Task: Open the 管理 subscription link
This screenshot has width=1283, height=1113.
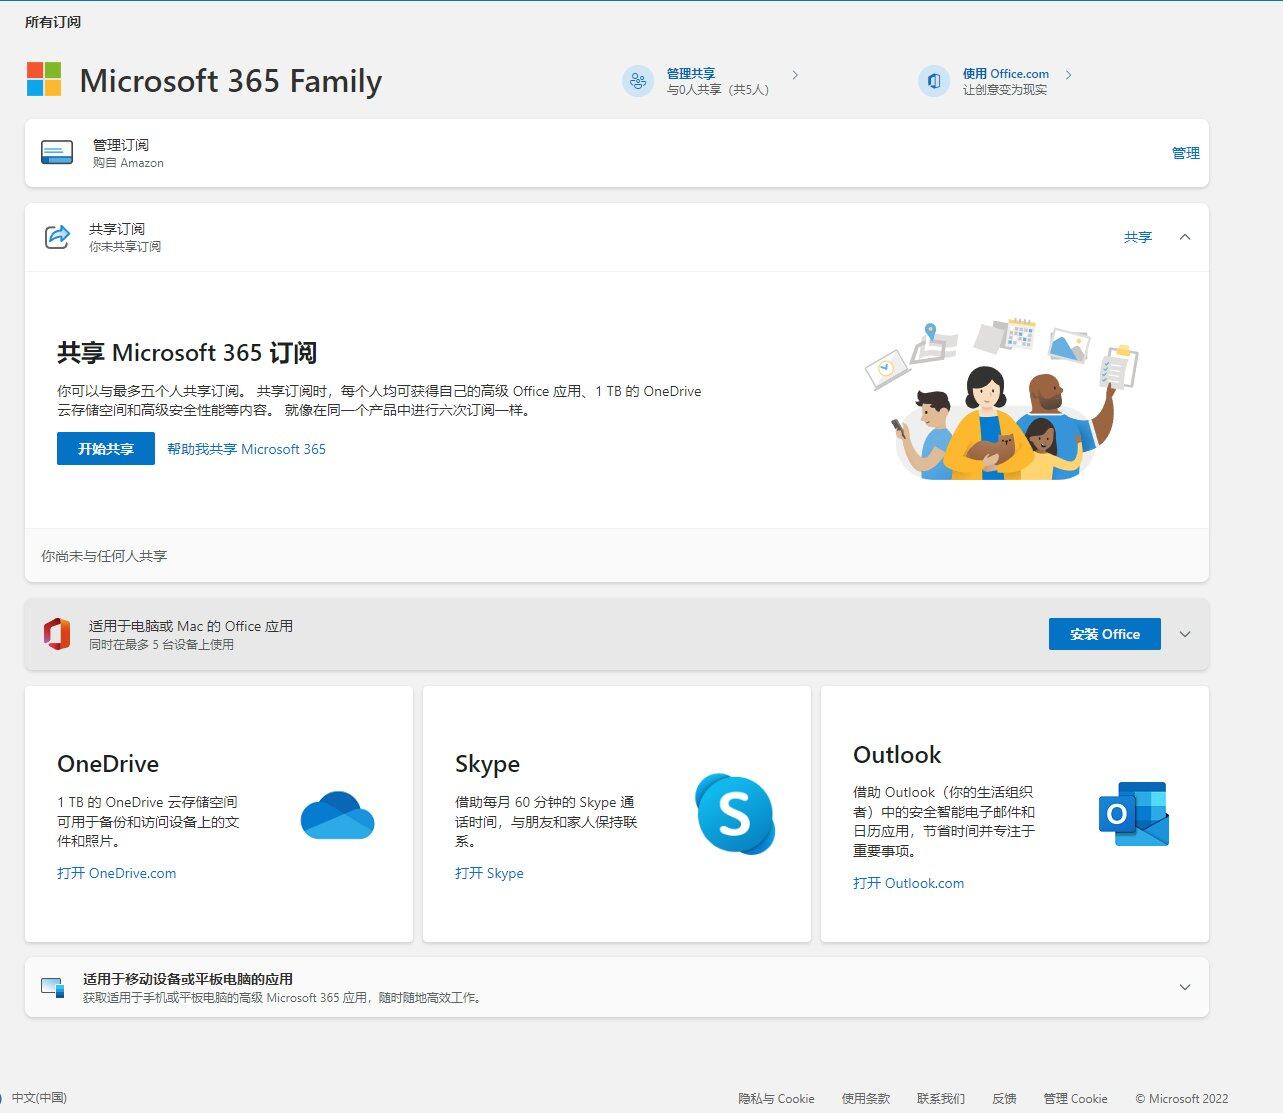Action: tap(1186, 153)
